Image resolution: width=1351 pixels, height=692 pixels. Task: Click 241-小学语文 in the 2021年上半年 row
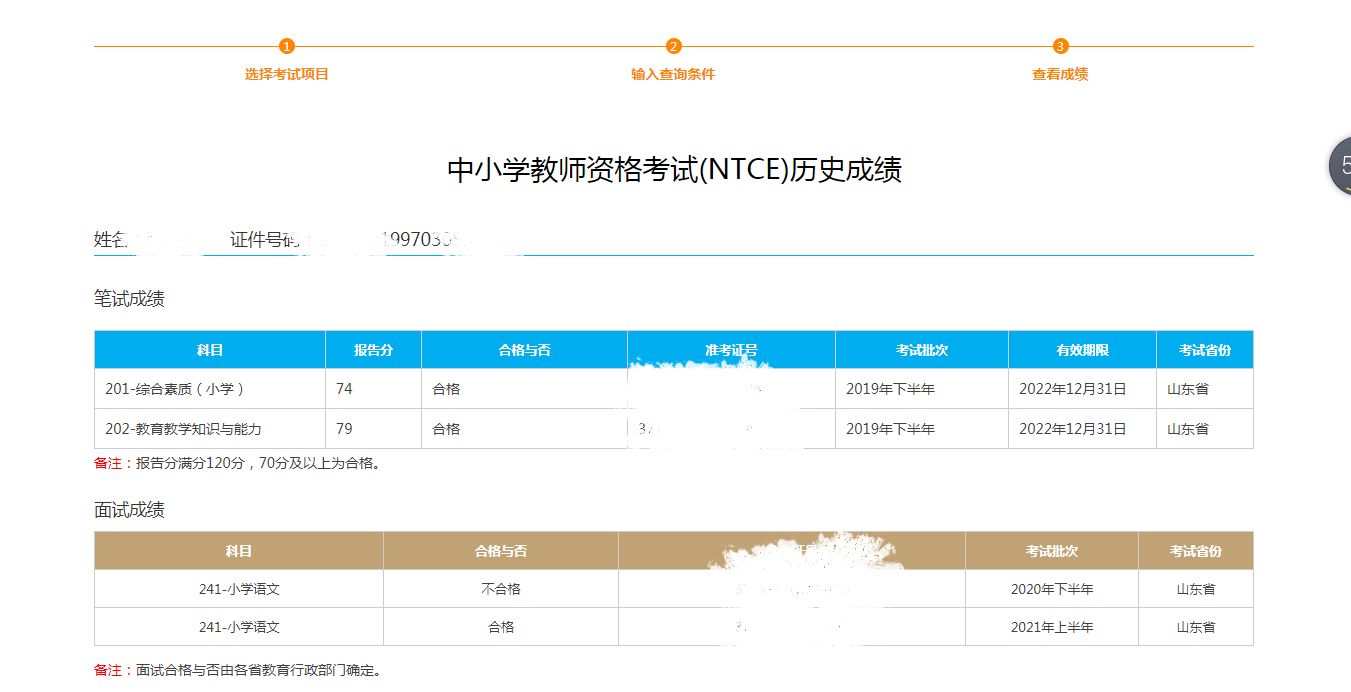pyautogui.click(x=239, y=627)
